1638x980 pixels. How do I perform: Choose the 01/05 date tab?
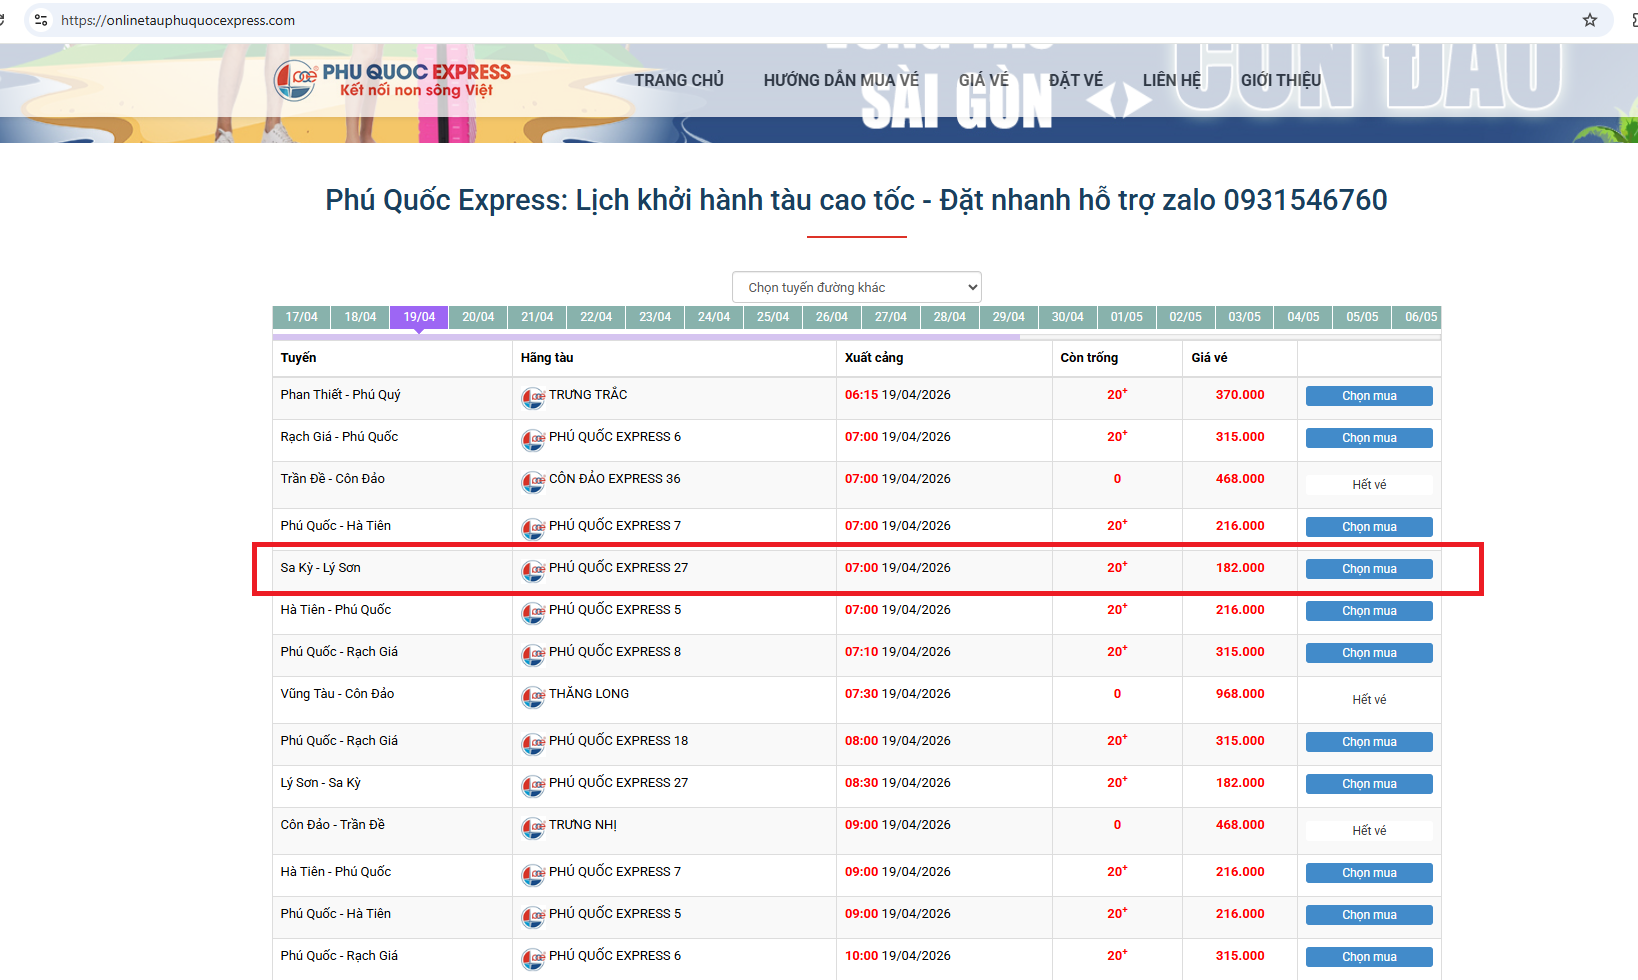click(x=1126, y=317)
